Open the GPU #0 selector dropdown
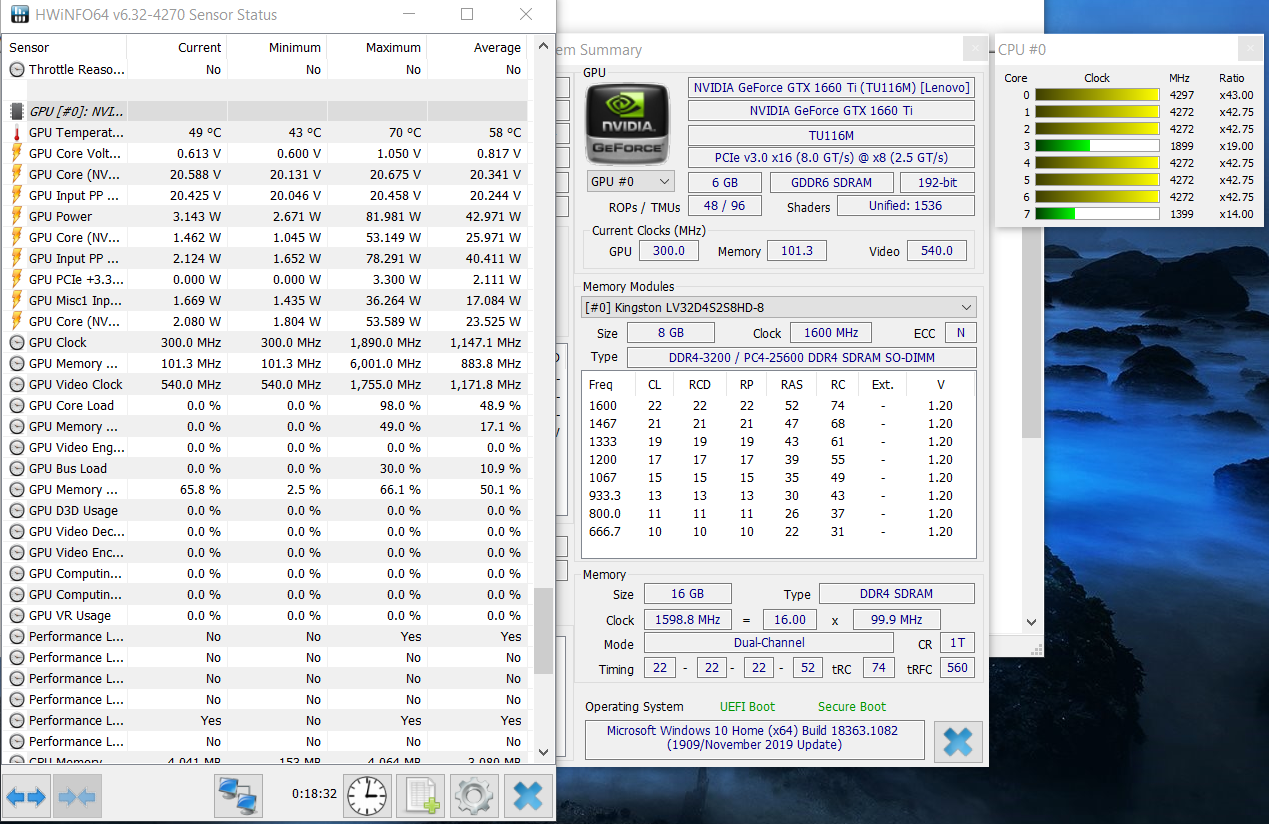This screenshot has width=1269, height=824. tap(630, 181)
